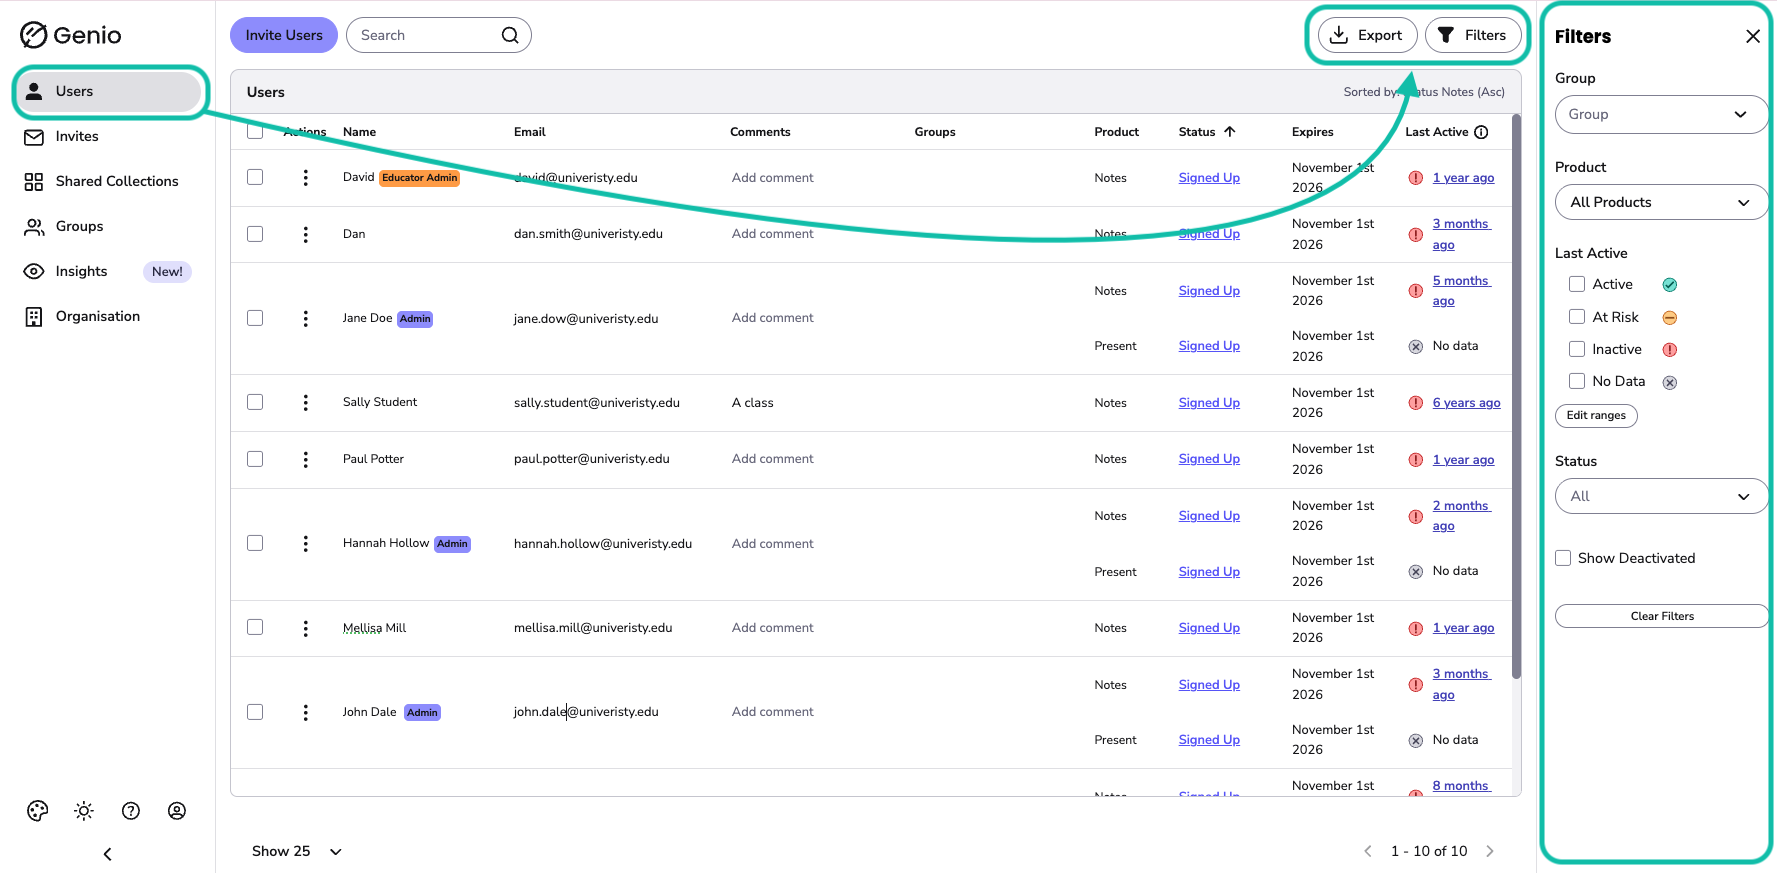Viewport: 1777px width, 873px height.
Task: Toggle Show Deactivated checkbox
Action: coord(1563,558)
